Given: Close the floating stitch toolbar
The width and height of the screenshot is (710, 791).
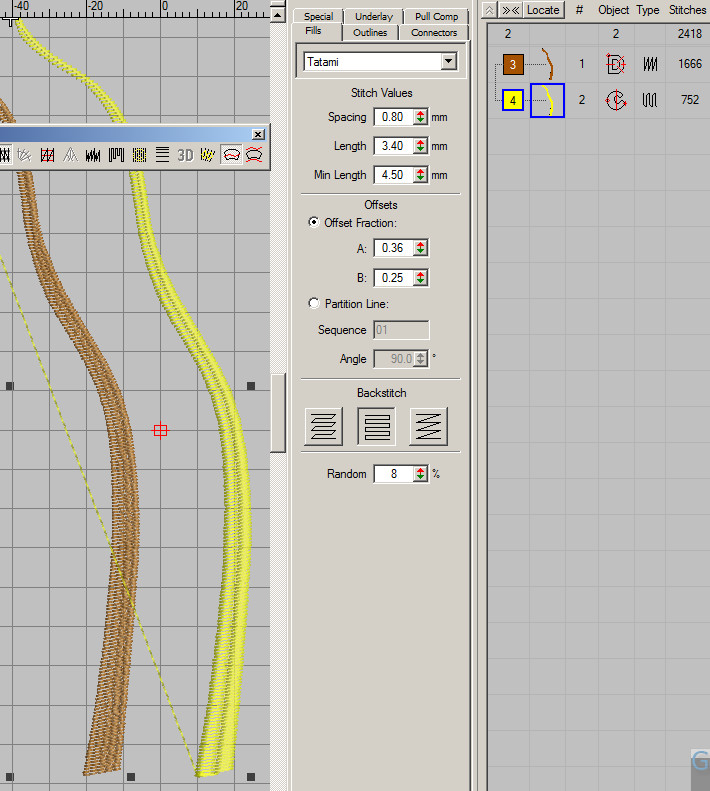Looking at the screenshot, I should pyautogui.click(x=258, y=134).
